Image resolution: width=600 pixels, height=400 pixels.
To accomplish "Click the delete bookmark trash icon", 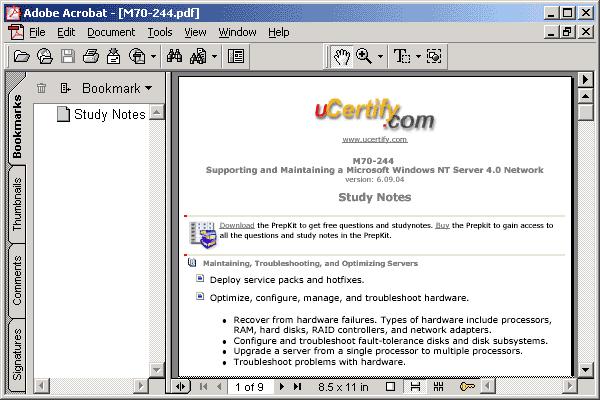I will (x=41, y=88).
